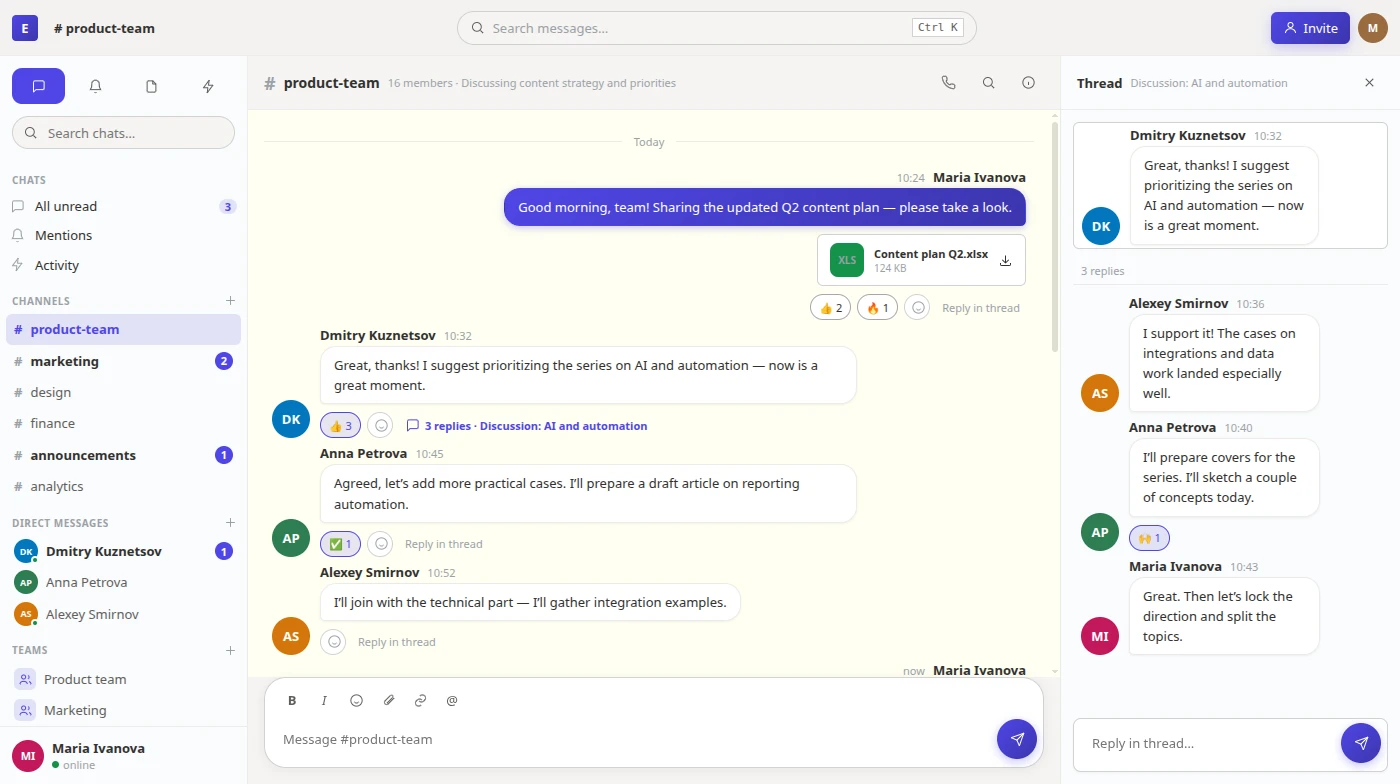
Task: Add reaction to Dmitry Kuznetsov's message
Action: click(x=380, y=426)
